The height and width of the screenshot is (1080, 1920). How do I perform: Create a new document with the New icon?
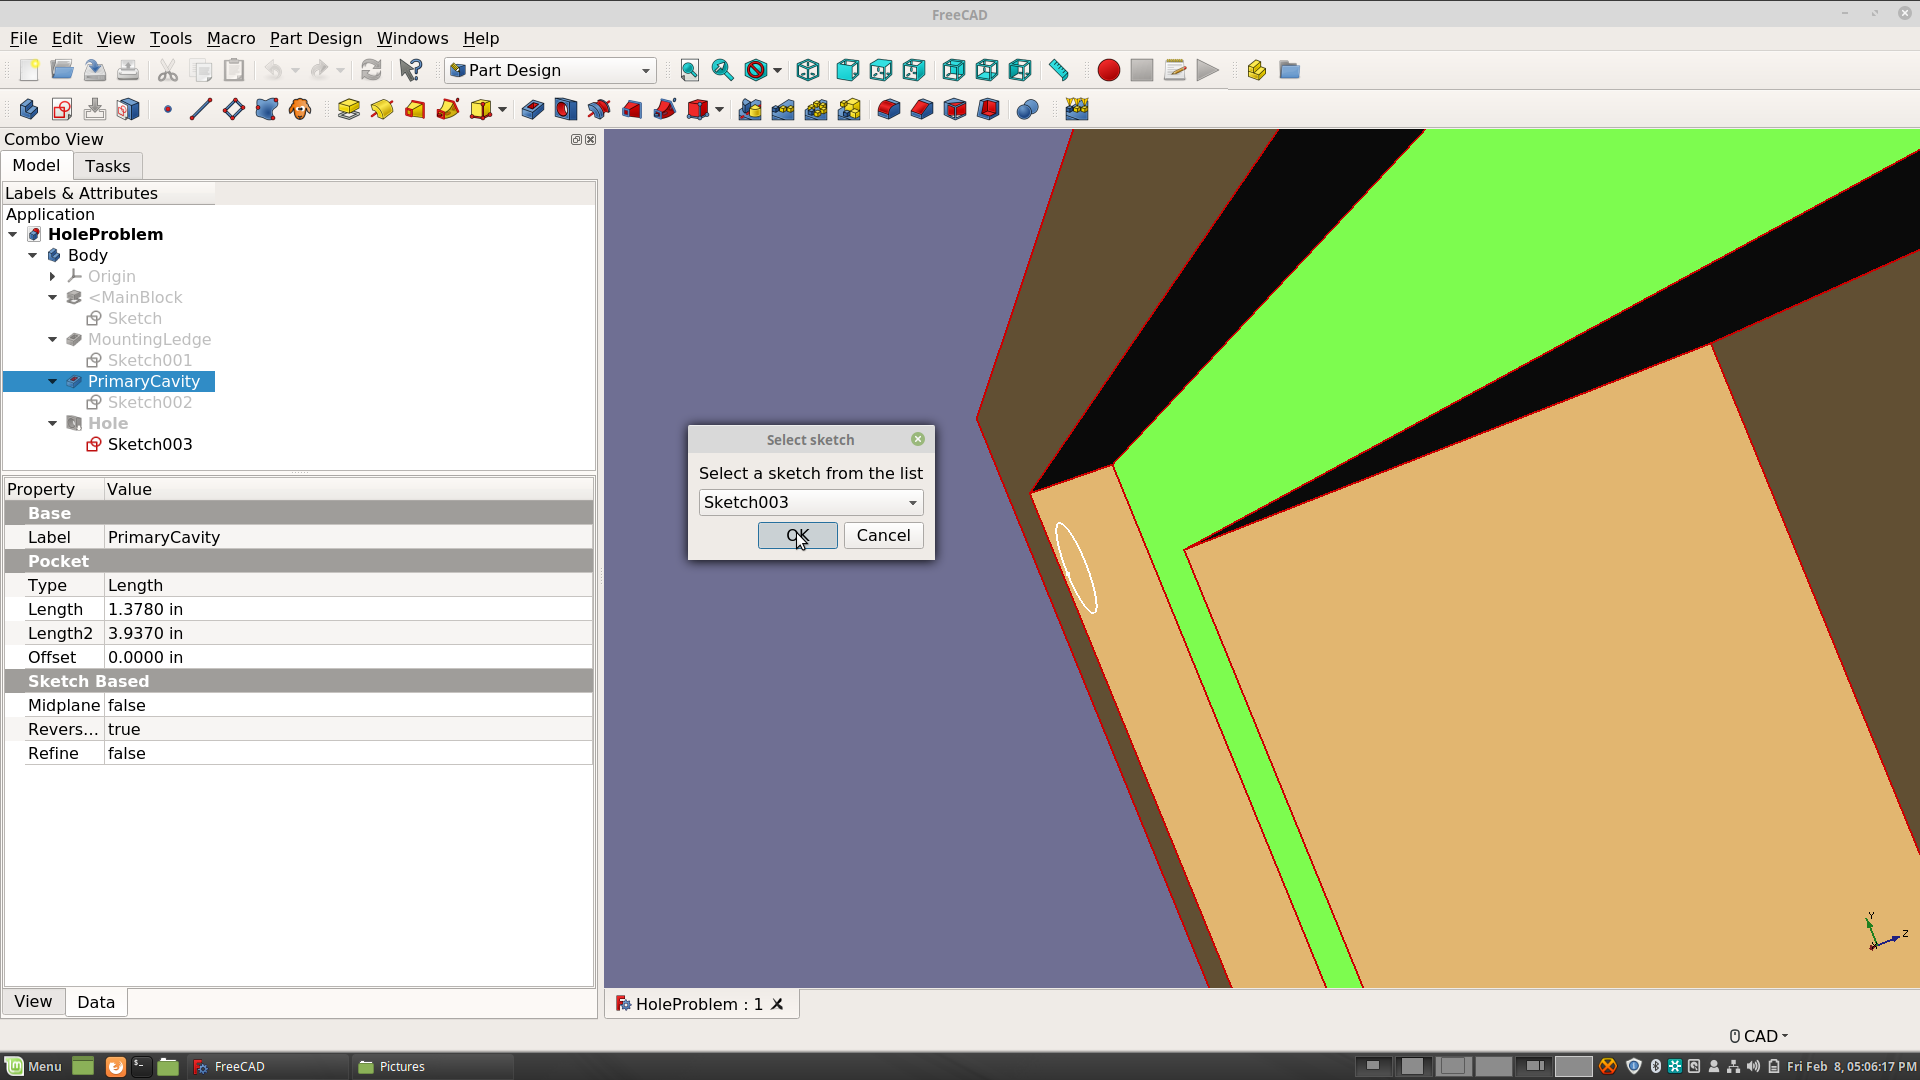pyautogui.click(x=29, y=70)
